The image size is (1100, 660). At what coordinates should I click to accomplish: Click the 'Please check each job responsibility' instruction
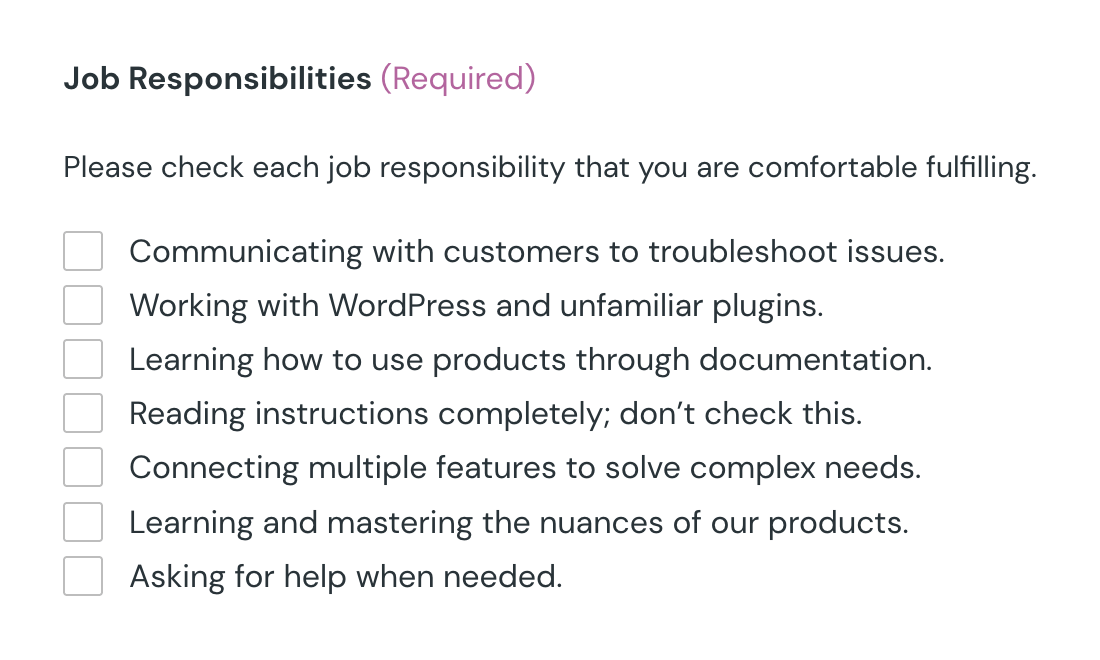pyautogui.click(x=550, y=168)
